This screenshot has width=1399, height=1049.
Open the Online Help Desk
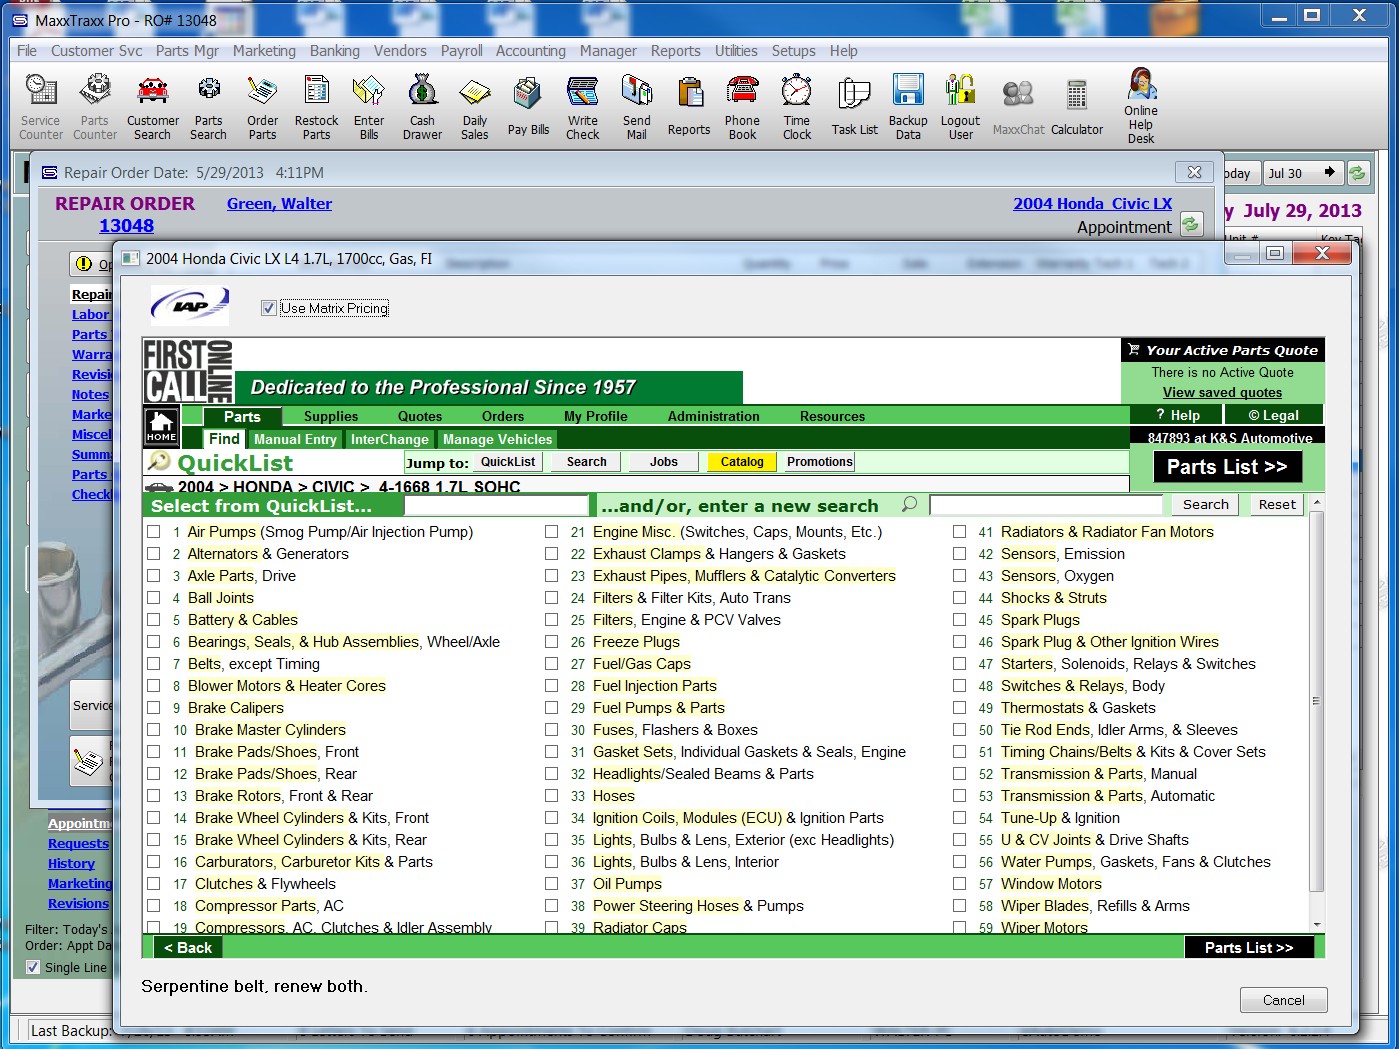1141,106
